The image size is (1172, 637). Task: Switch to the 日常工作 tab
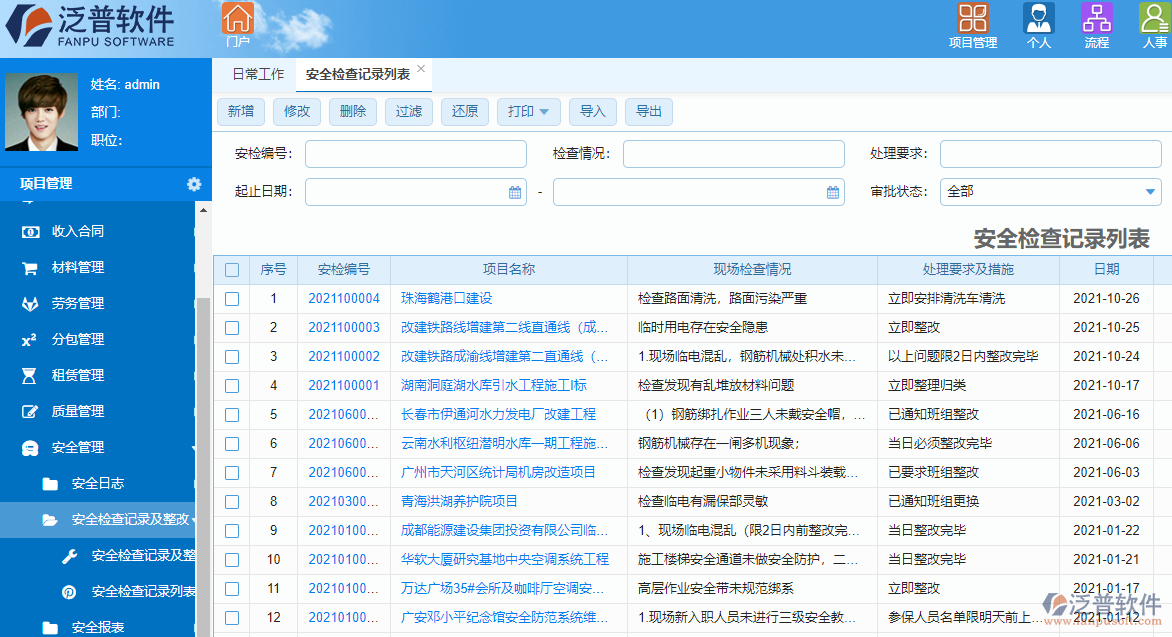[256, 73]
